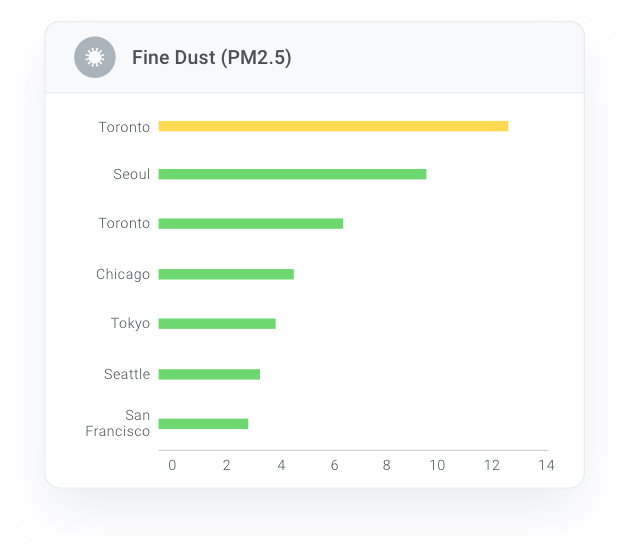Click axis tick value 0
Image resolution: width=629 pixels, height=556 pixels.
[172, 465]
